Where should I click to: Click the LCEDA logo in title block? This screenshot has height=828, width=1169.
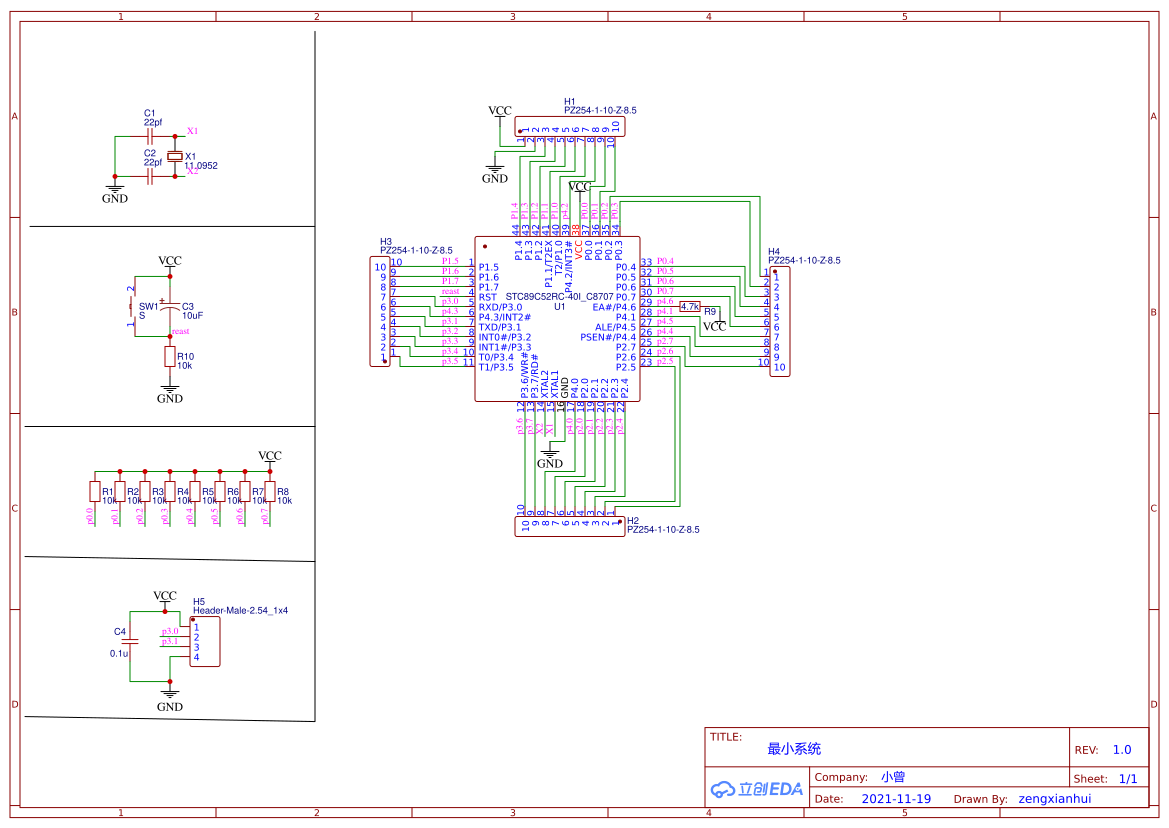(x=757, y=789)
